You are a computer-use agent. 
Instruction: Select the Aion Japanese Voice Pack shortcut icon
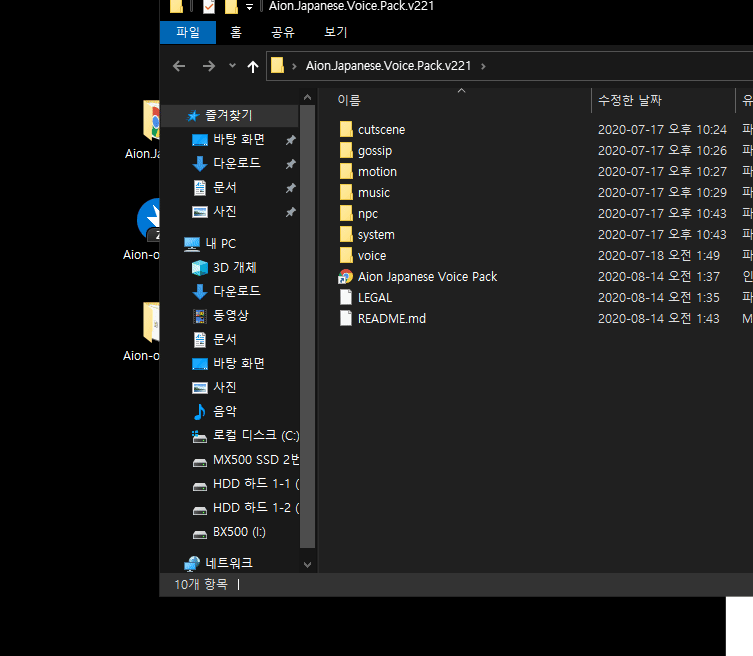point(346,277)
